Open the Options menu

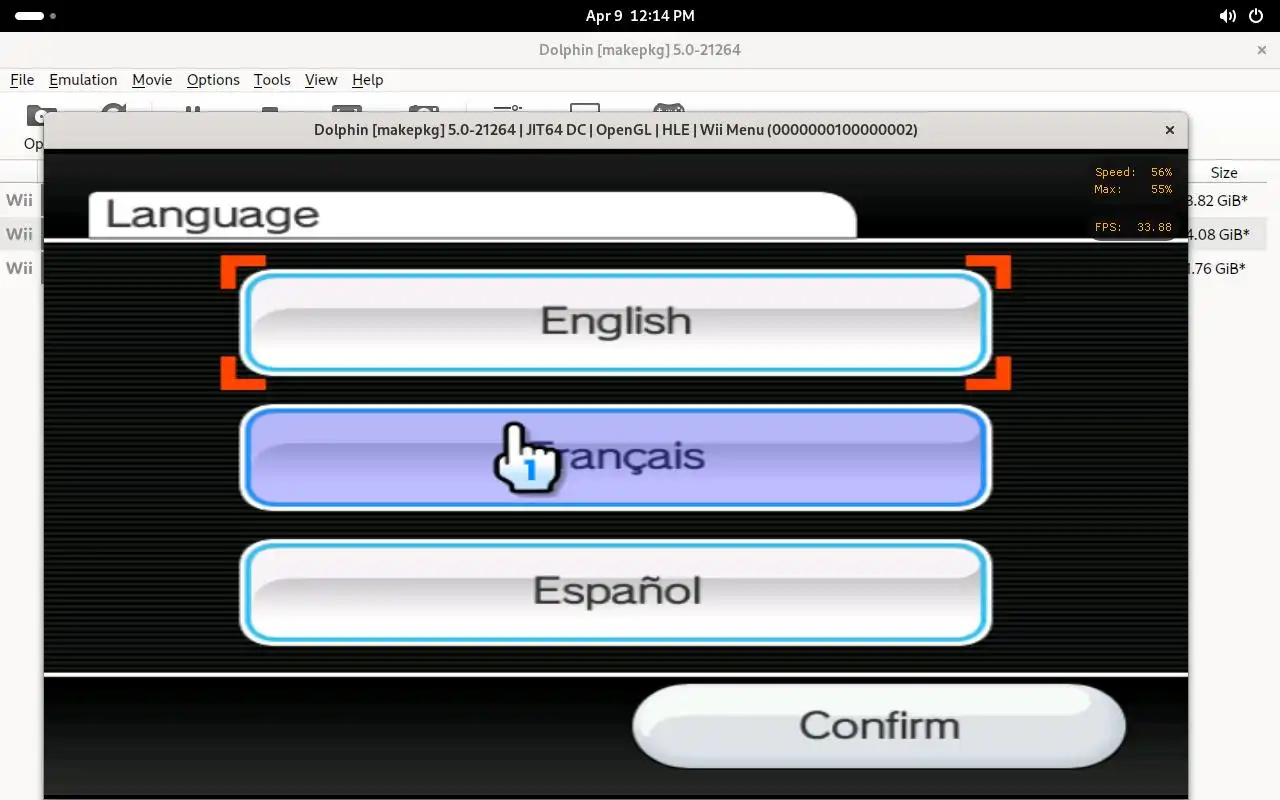[213, 80]
